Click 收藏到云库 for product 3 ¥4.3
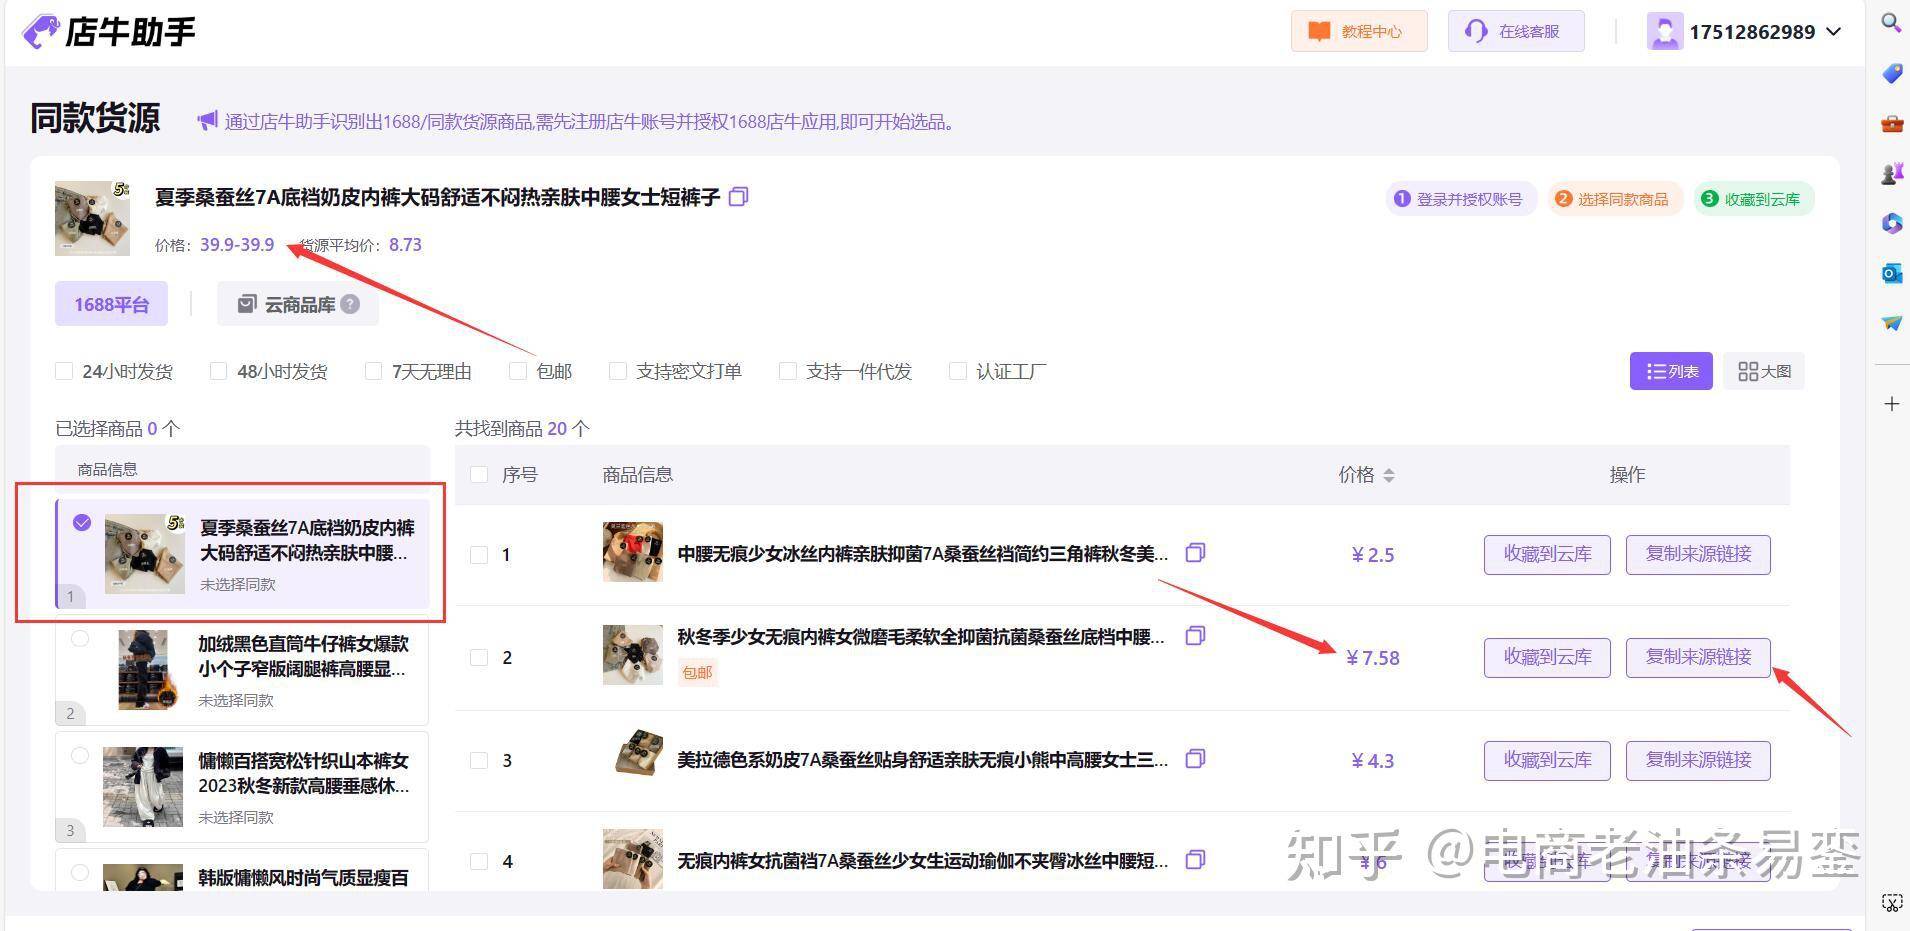Viewport: 1910px width, 931px height. (x=1547, y=760)
